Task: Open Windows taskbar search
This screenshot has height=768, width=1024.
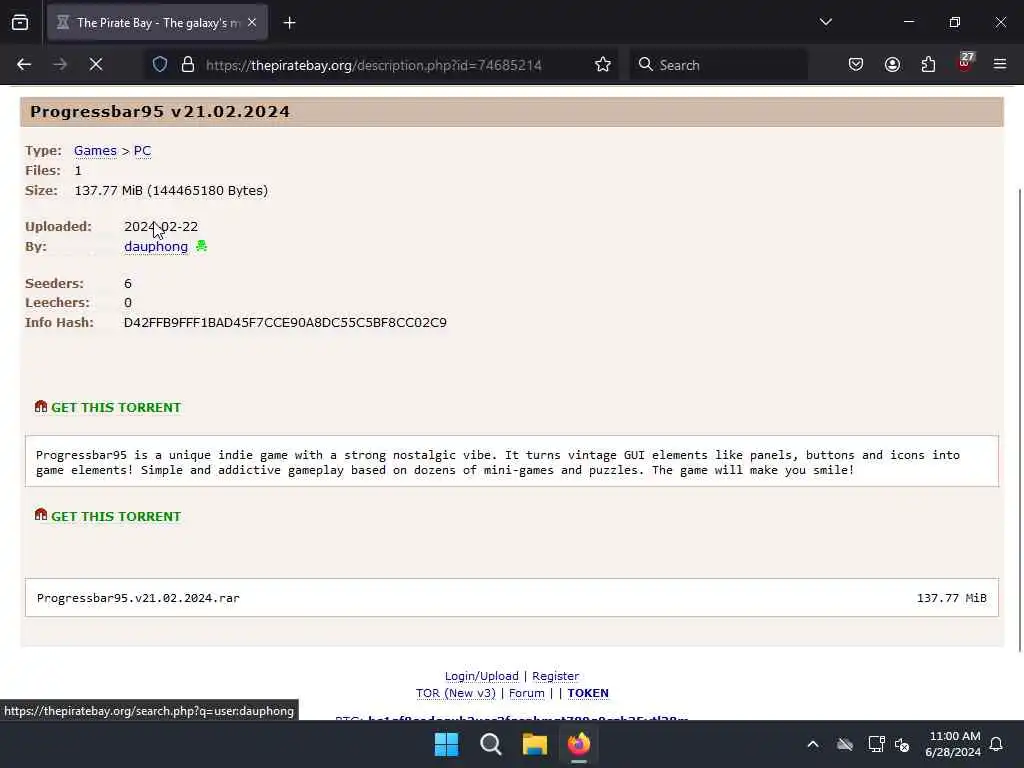Action: pyautogui.click(x=490, y=744)
